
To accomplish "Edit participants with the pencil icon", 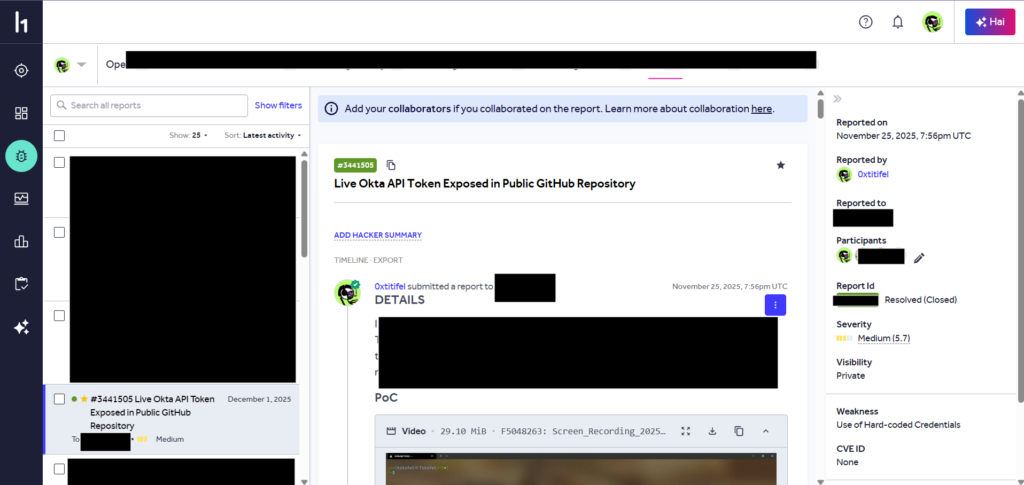I will point(919,257).
